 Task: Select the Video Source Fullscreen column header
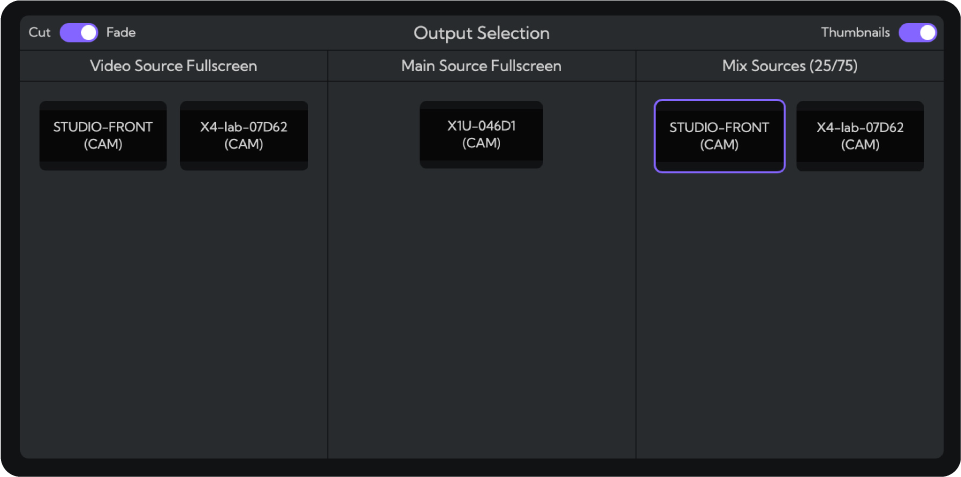174,66
